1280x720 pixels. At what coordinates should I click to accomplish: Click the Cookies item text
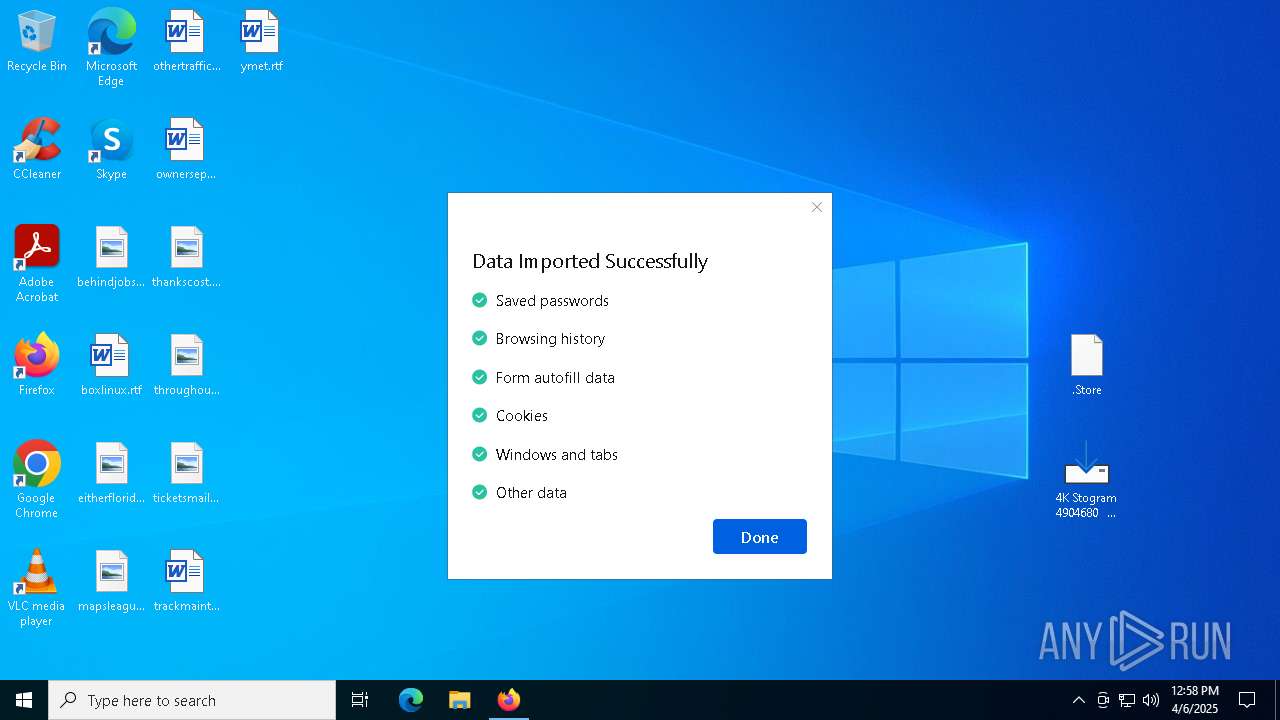tap(522, 416)
